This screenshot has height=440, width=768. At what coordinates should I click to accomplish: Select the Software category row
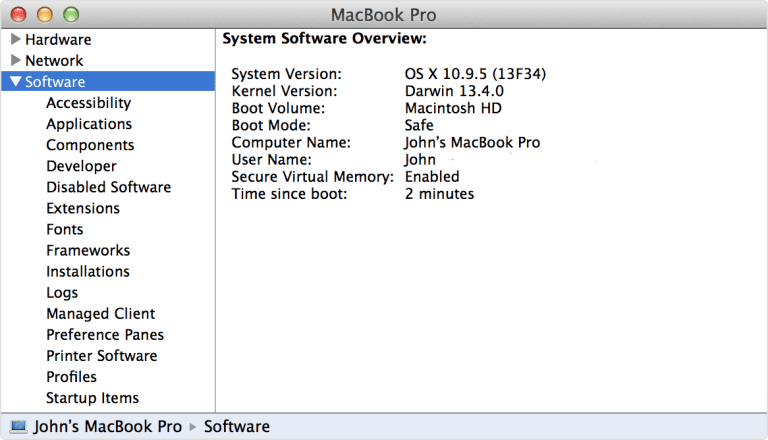(108, 81)
